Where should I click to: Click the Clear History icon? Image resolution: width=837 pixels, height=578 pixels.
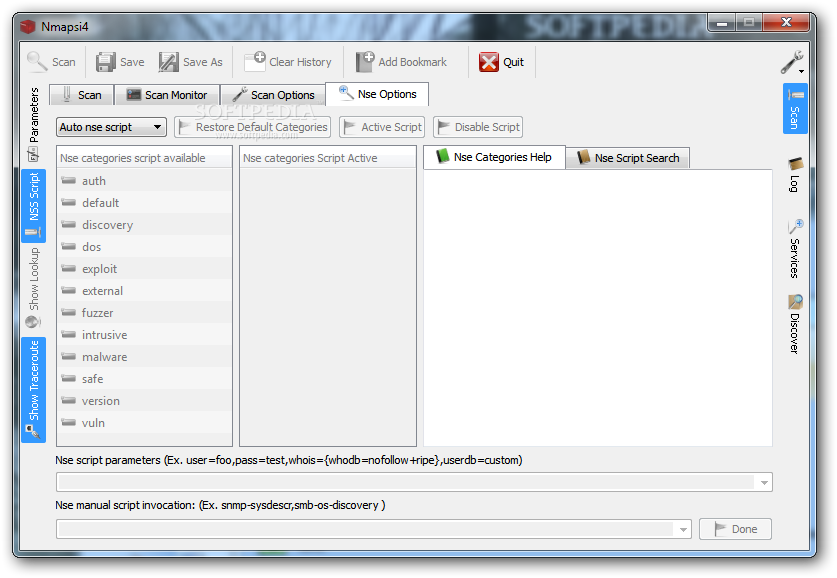point(255,61)
